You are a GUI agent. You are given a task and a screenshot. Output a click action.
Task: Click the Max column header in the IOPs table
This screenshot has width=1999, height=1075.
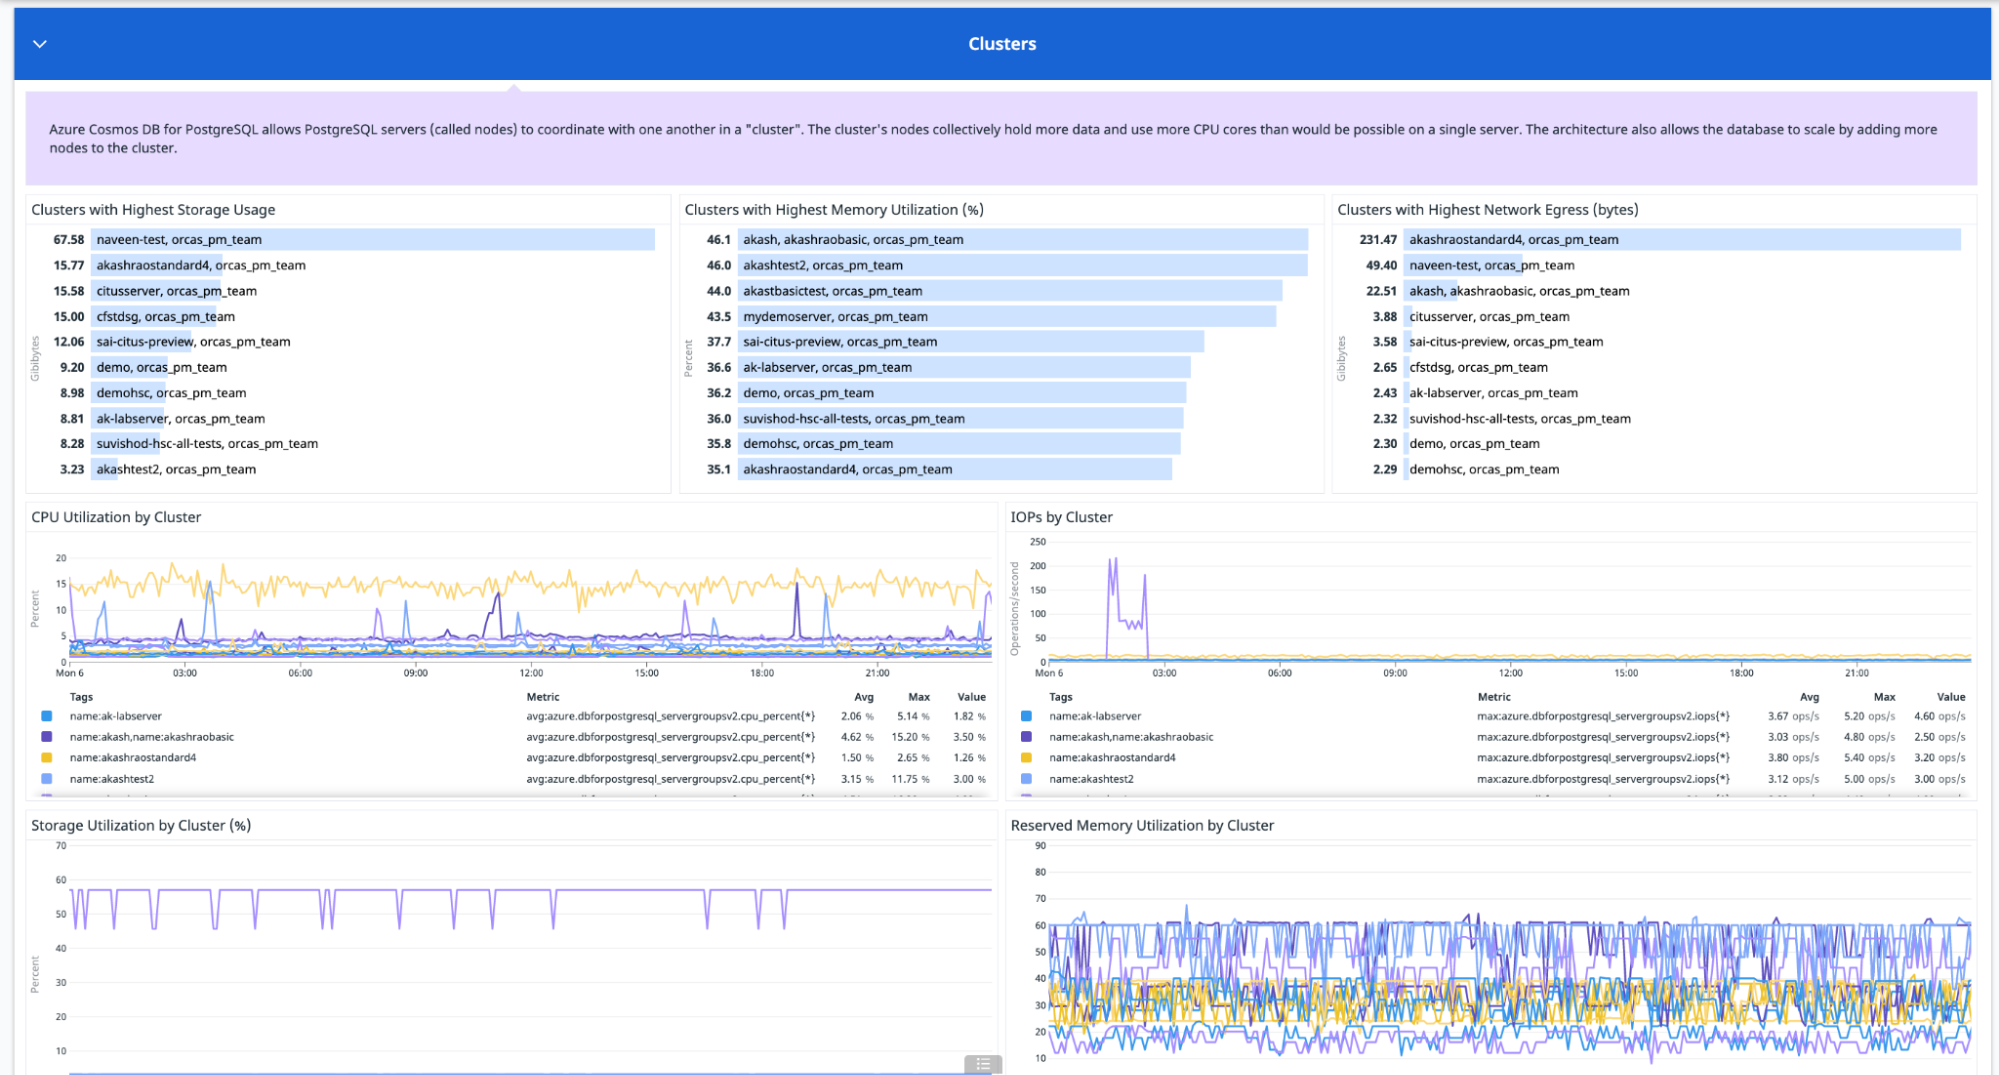tap(1883, 697)
